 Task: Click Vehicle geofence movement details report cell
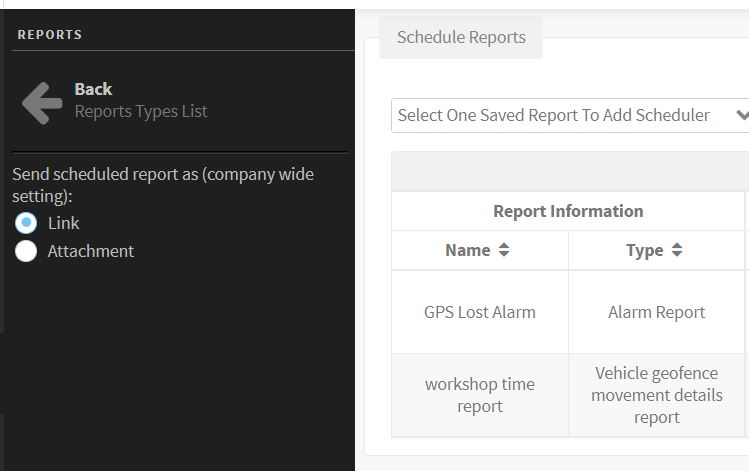(656, 395)
